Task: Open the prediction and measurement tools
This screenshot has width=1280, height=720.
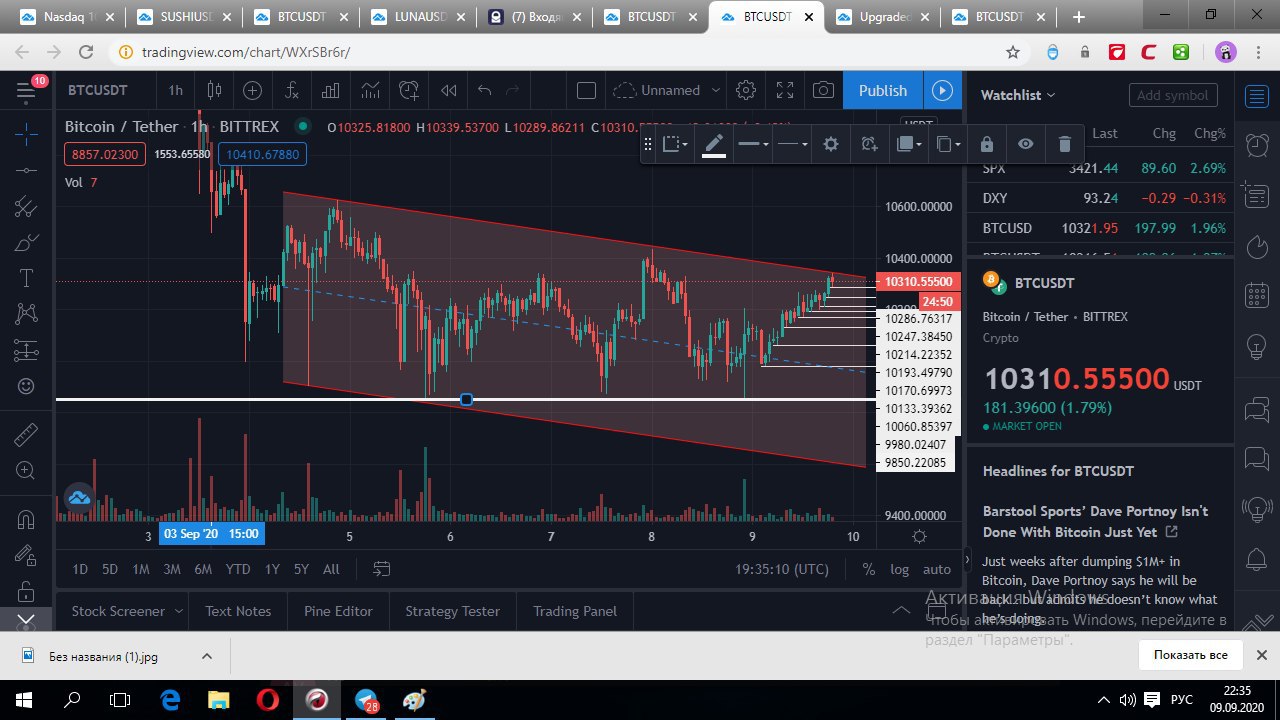Action: tap(26, 350)
